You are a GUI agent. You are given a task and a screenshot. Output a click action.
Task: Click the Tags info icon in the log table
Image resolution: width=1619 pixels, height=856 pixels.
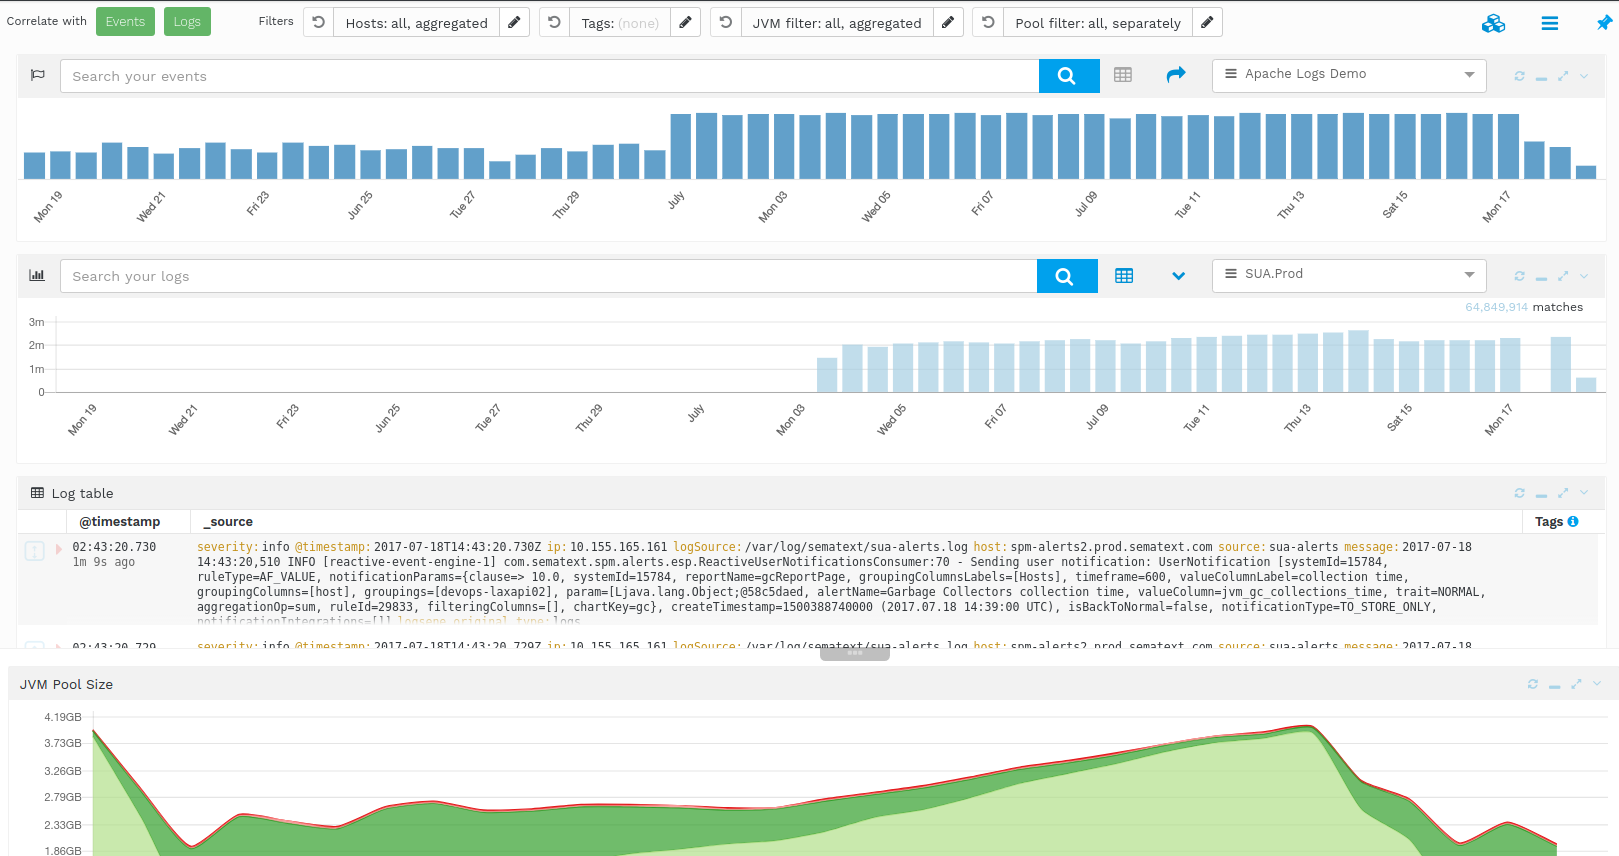point(1573,522)
